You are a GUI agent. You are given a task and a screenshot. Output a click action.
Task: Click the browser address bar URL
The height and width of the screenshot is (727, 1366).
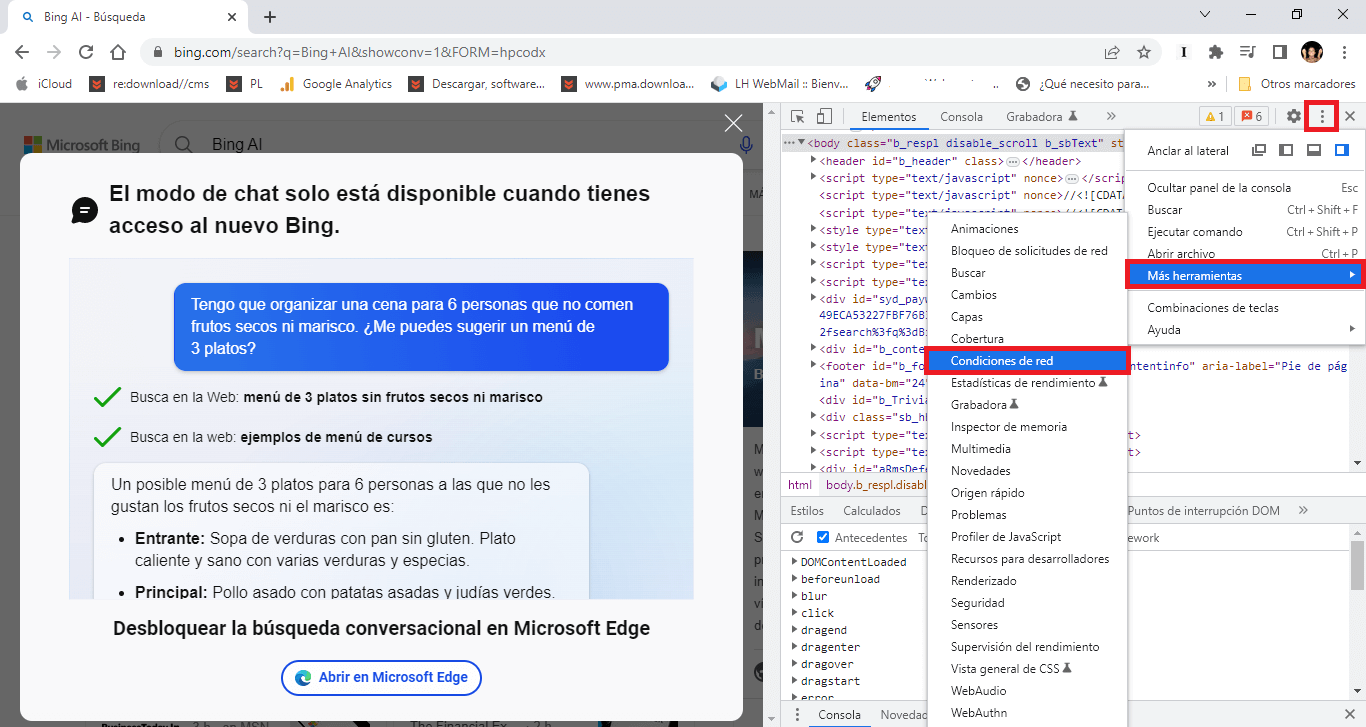[x=360, y=52]
